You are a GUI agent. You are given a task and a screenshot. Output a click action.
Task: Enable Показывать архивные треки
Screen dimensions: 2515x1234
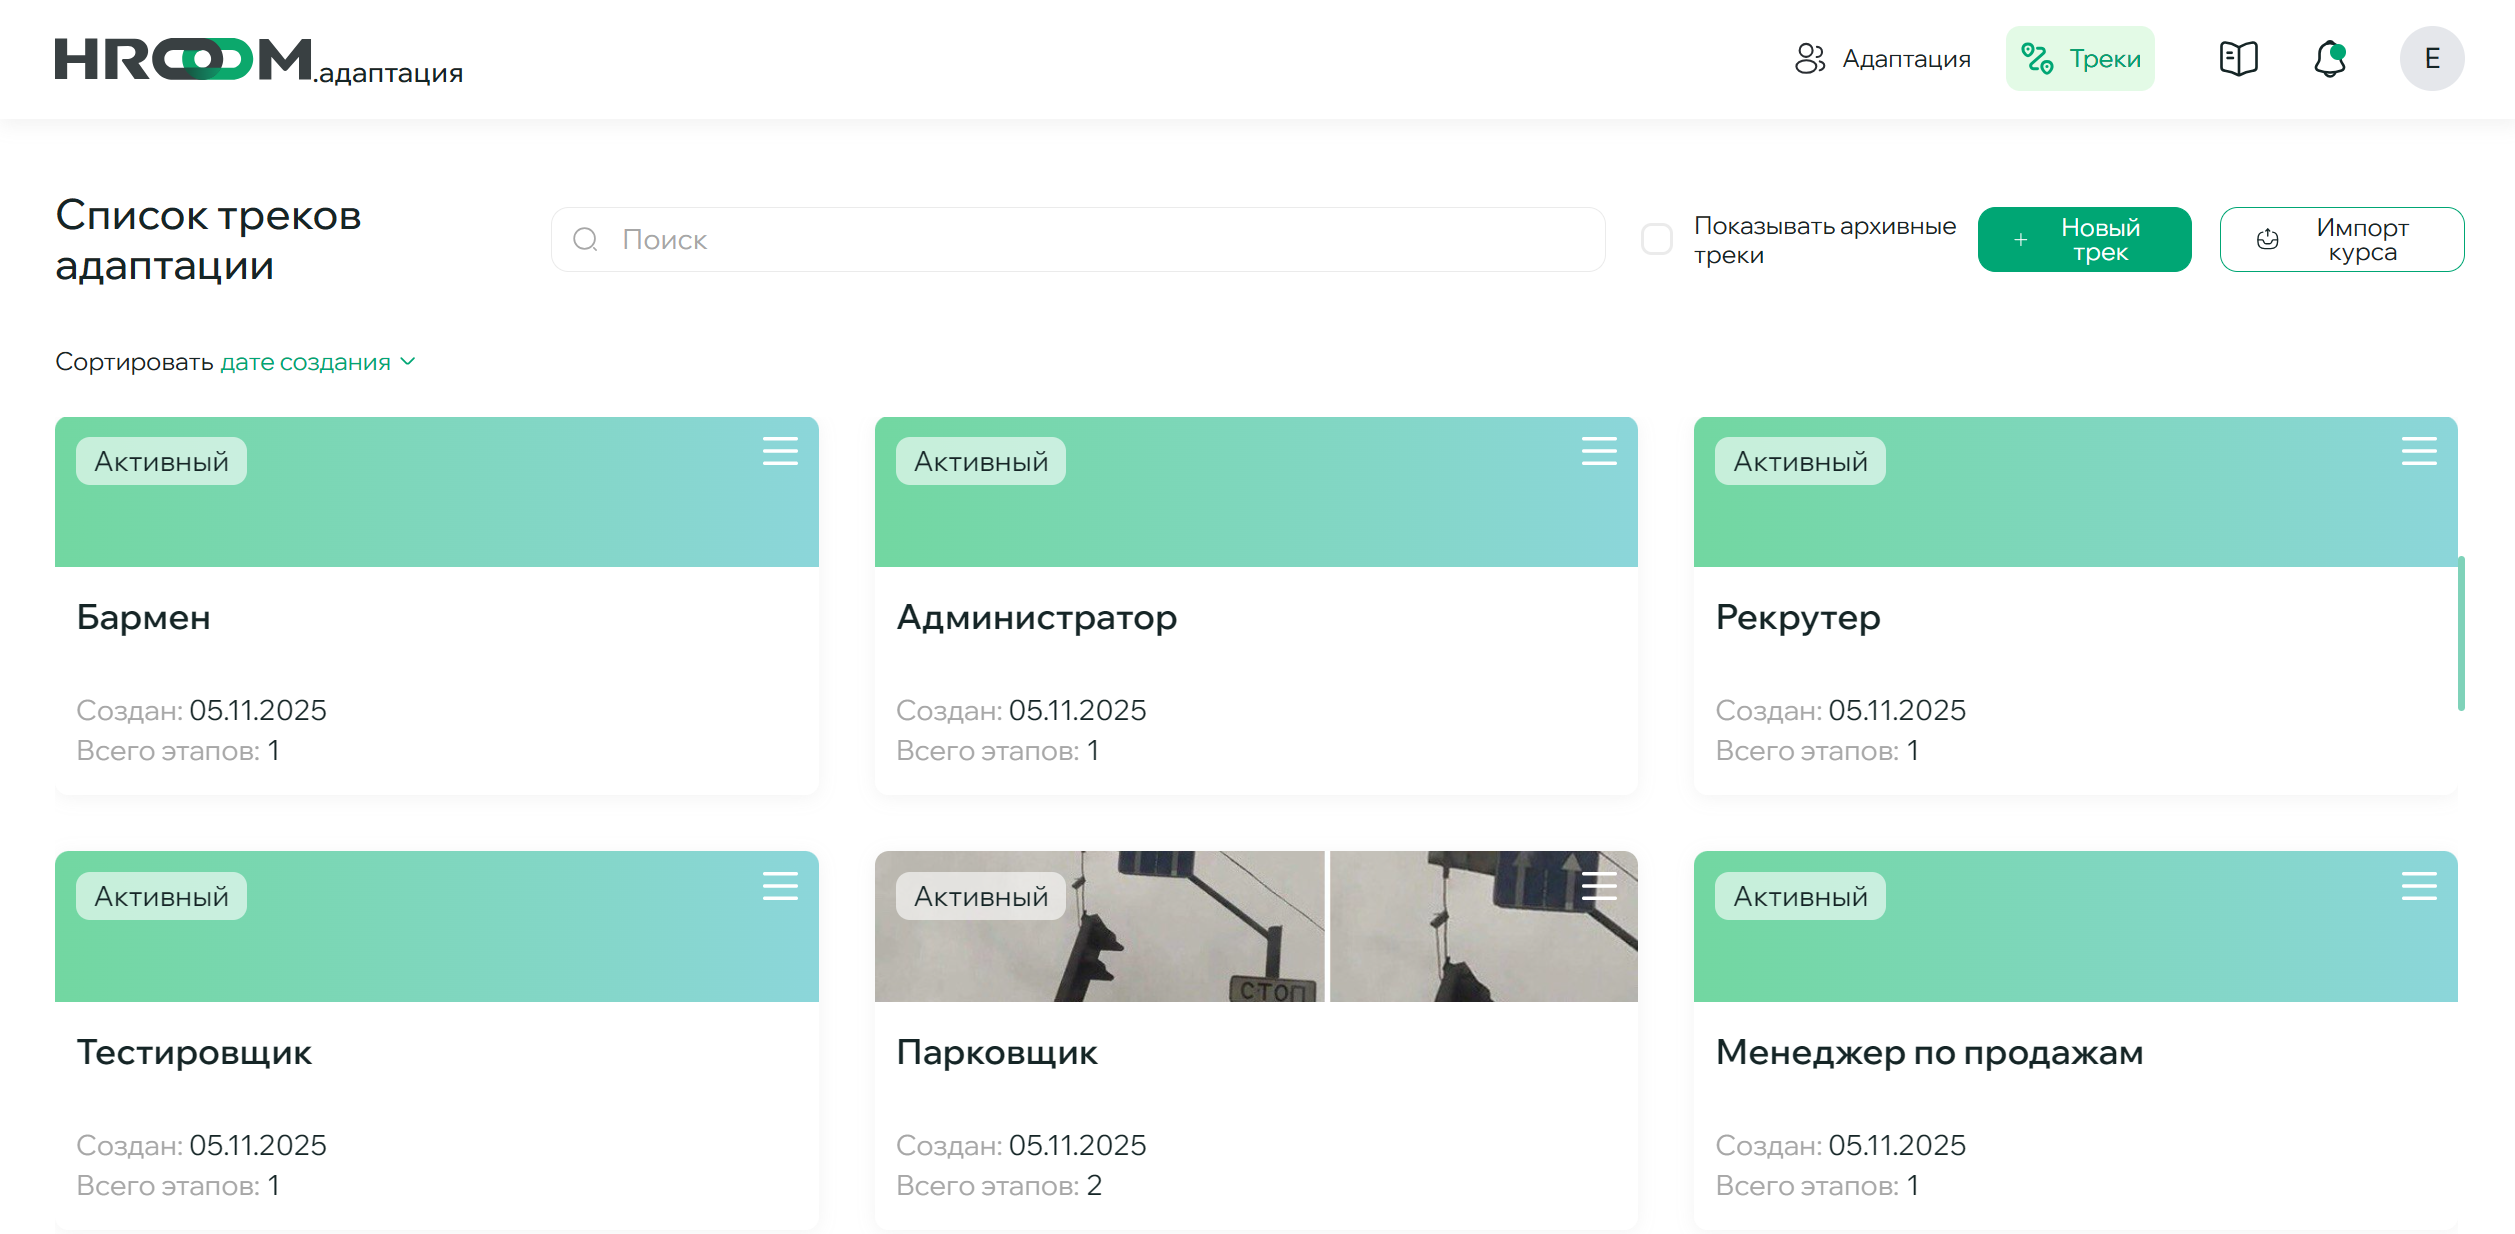1657,239
